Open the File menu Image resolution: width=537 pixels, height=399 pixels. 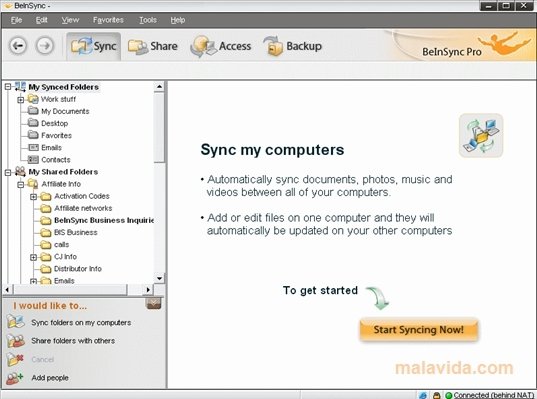16,20
